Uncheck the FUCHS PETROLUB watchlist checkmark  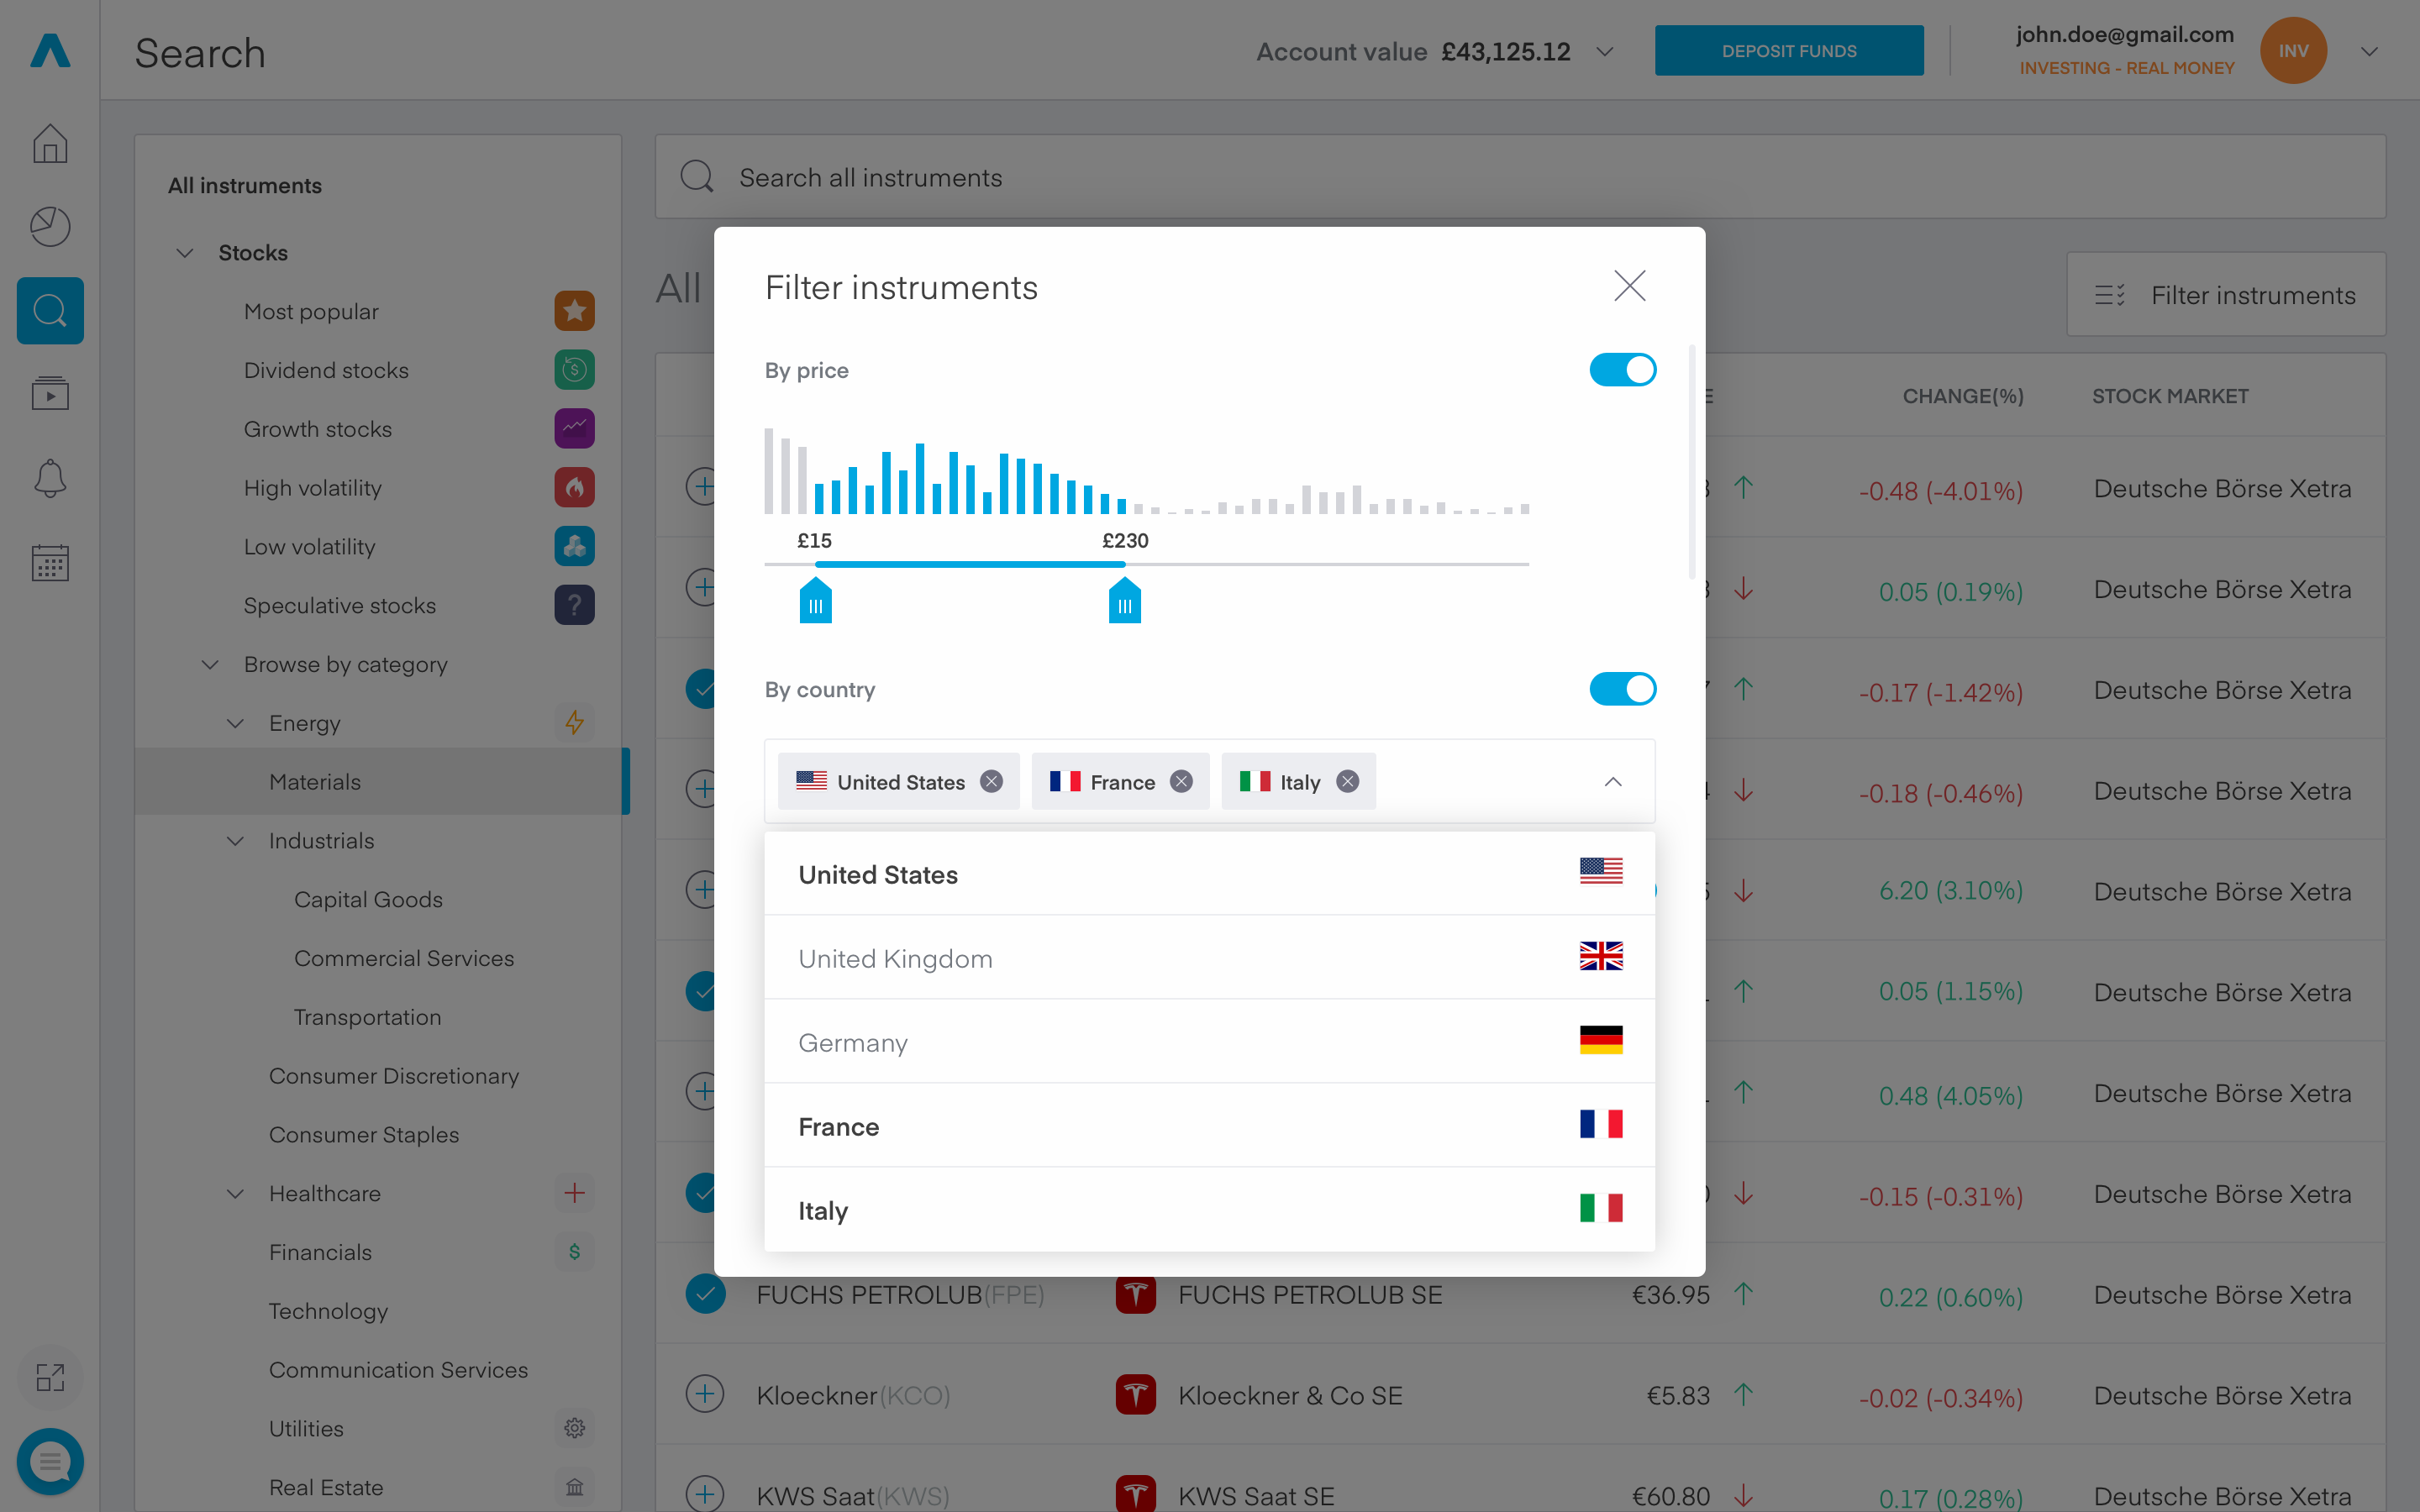705,1294
